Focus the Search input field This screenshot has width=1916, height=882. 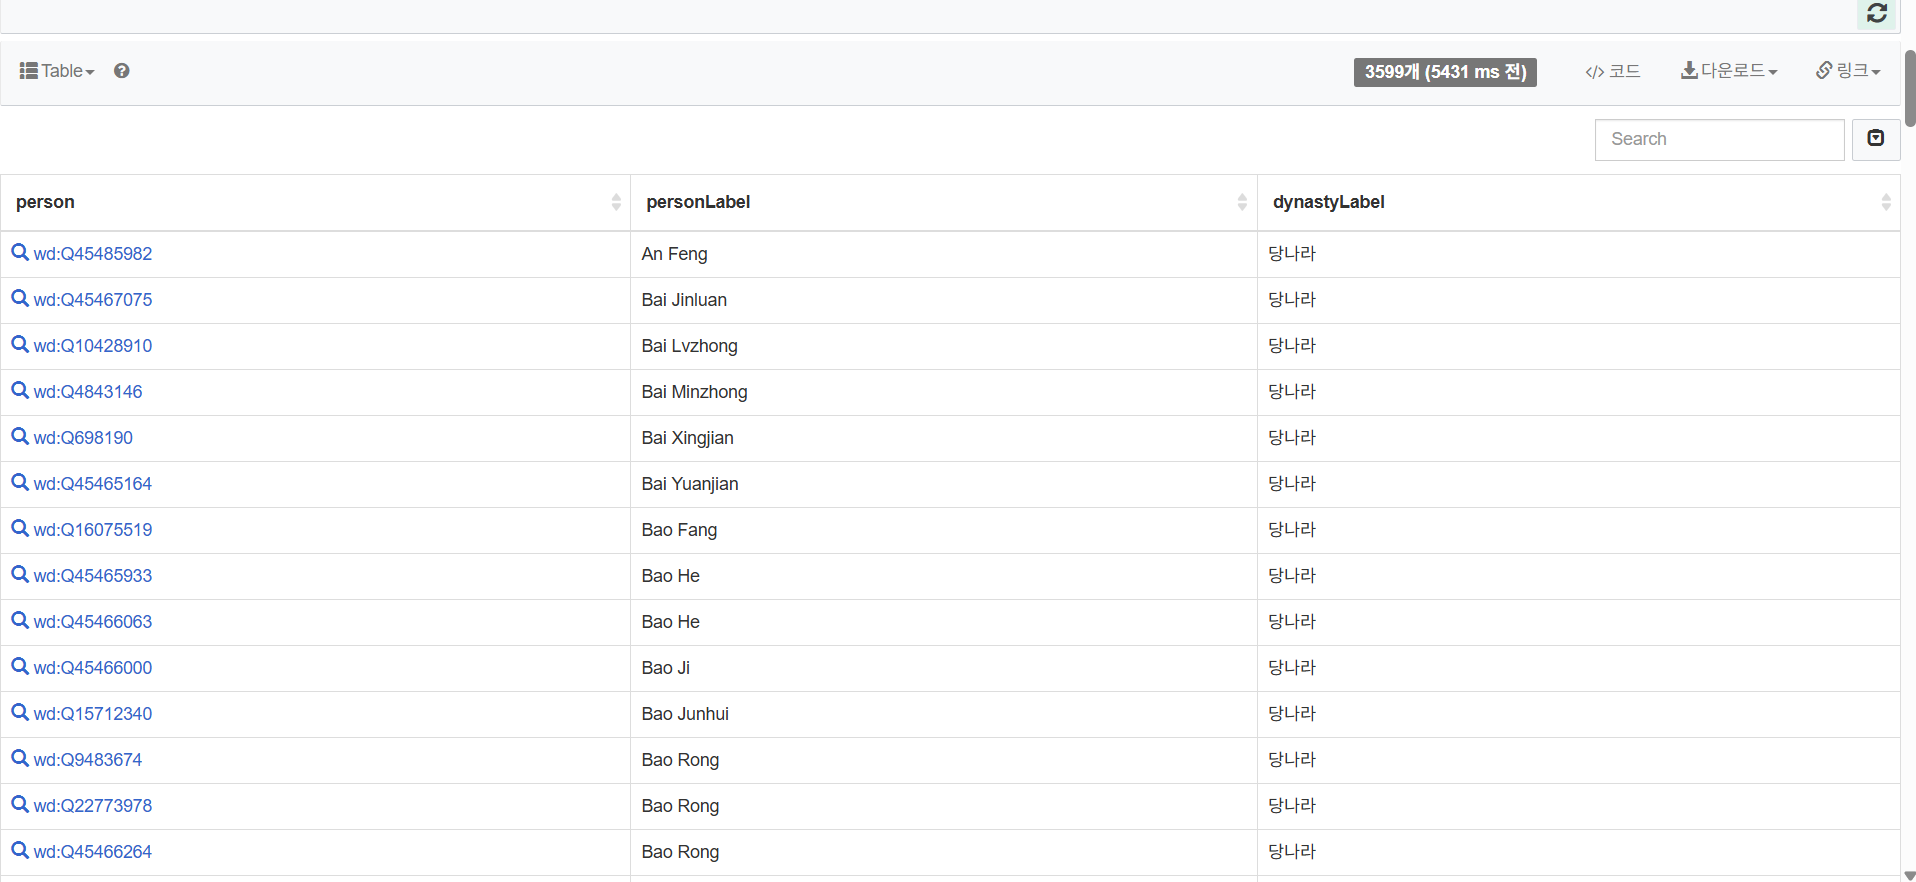1718,139
